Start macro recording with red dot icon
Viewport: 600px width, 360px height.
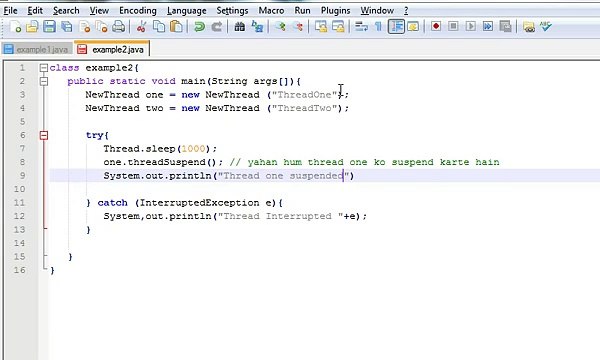click(x=436, y=26)
